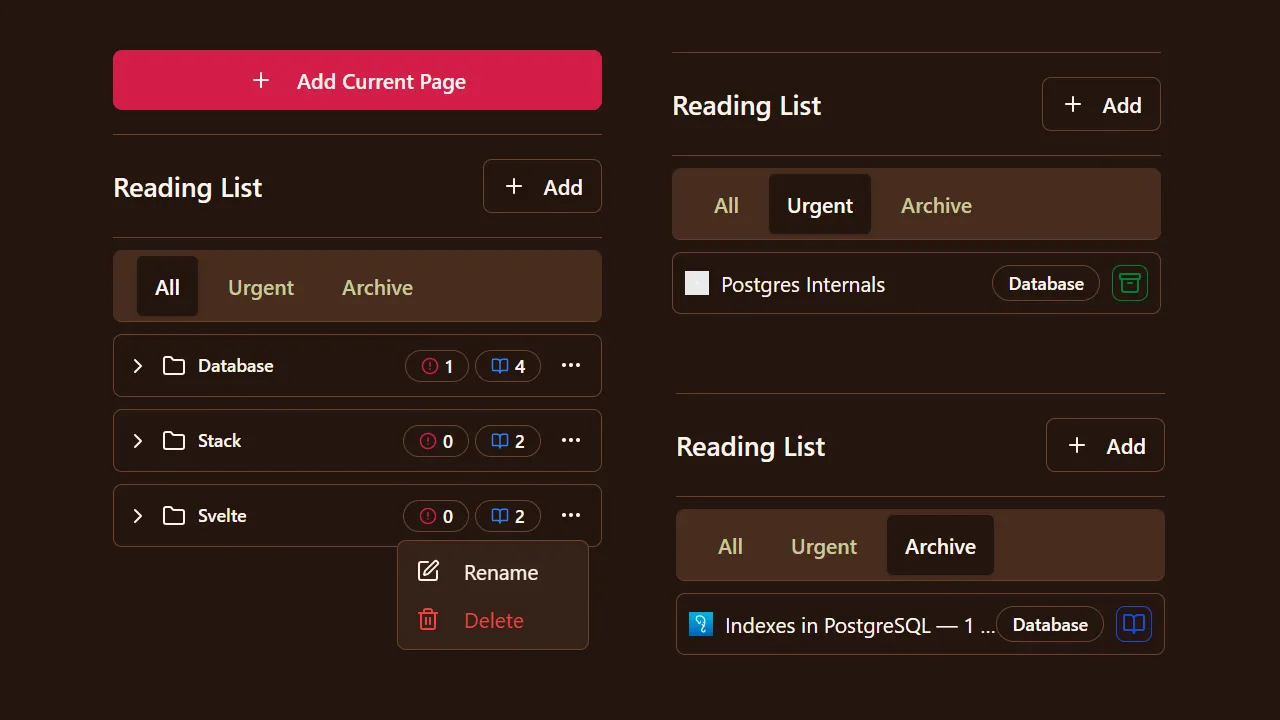
Task: Click the Svelte folder icon
Action: (174, 516)
